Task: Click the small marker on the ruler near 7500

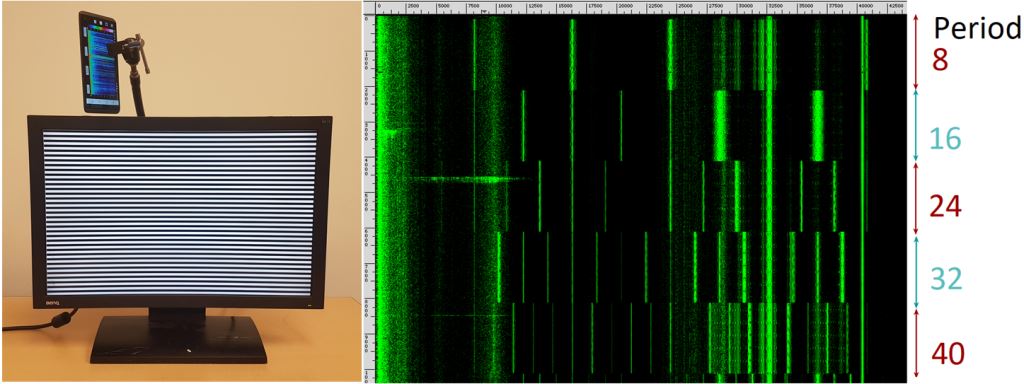Action: click(484, 12)
